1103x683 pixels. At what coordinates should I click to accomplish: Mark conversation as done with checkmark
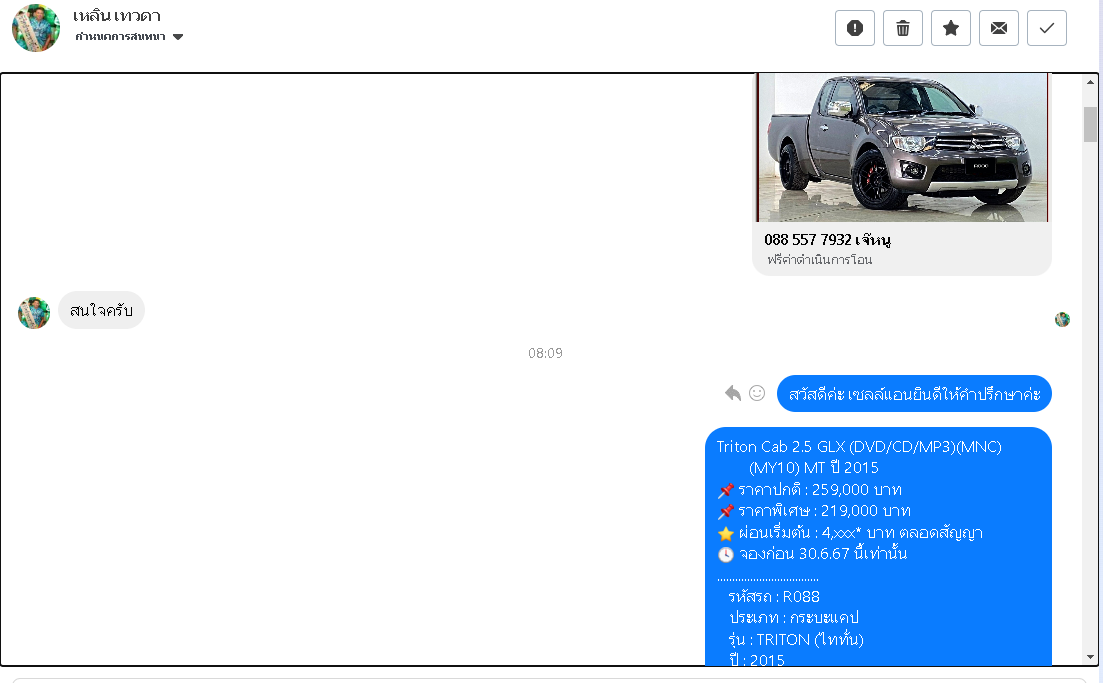point(1047,28)
